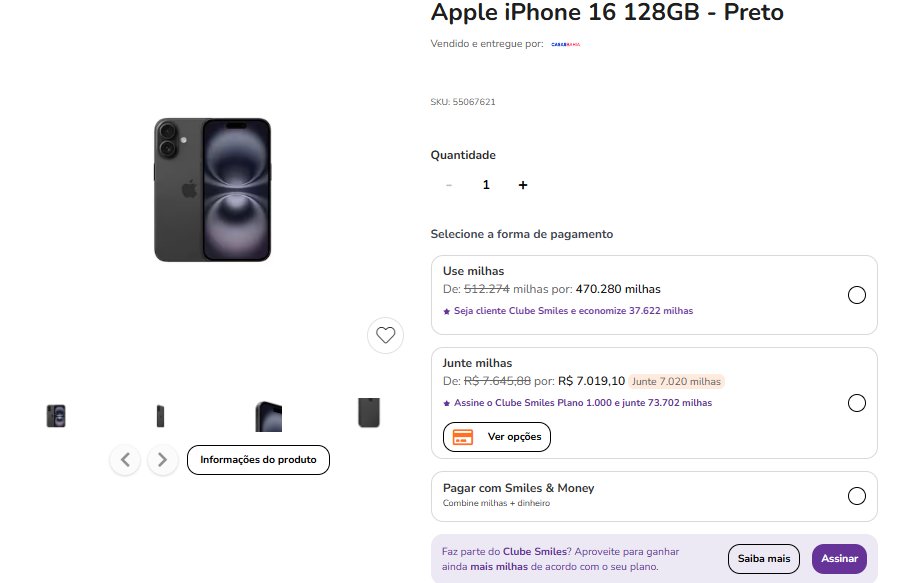Select the last thumbnail showing phone back
The height and width of the screenshot is (583, 913).
point(369,413)
